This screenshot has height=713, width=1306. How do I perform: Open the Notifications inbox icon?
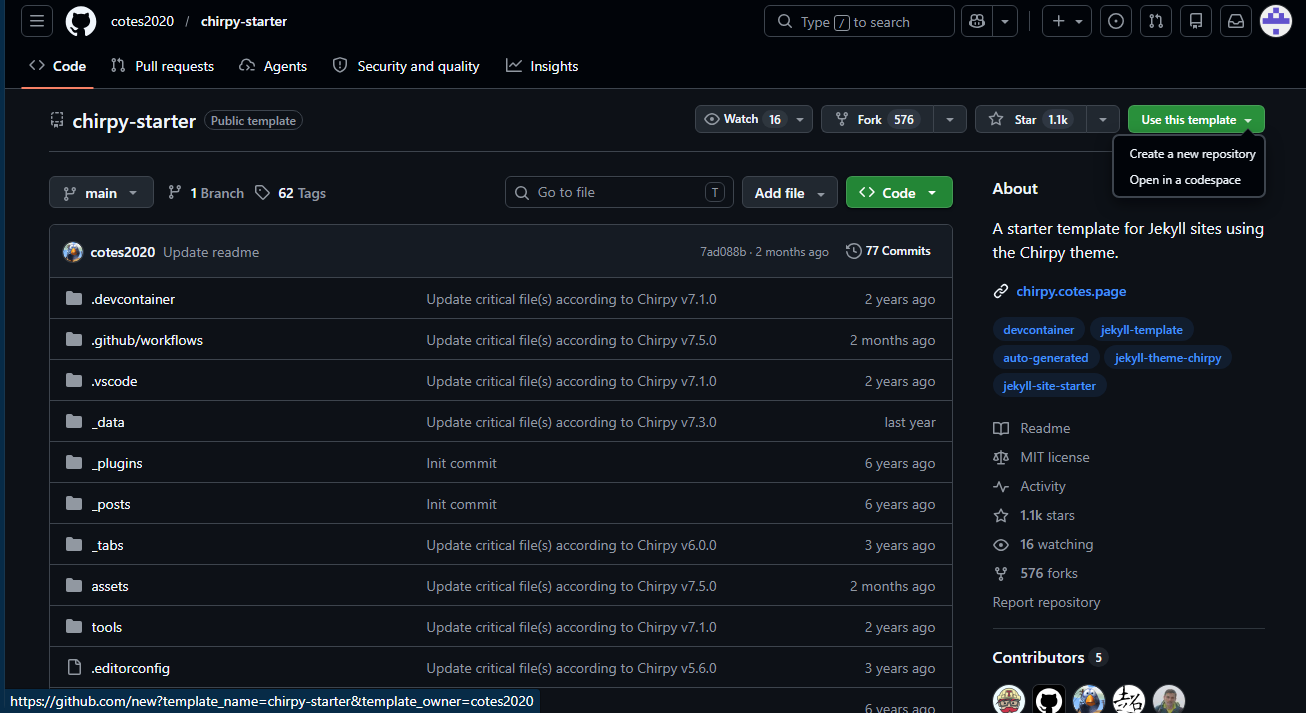[x=1236, y=21]
